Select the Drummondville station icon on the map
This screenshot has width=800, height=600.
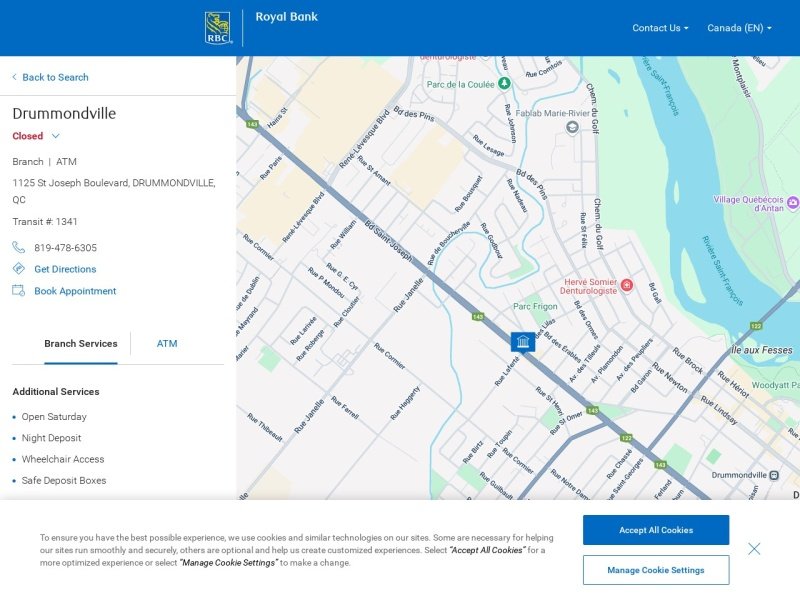774,476
